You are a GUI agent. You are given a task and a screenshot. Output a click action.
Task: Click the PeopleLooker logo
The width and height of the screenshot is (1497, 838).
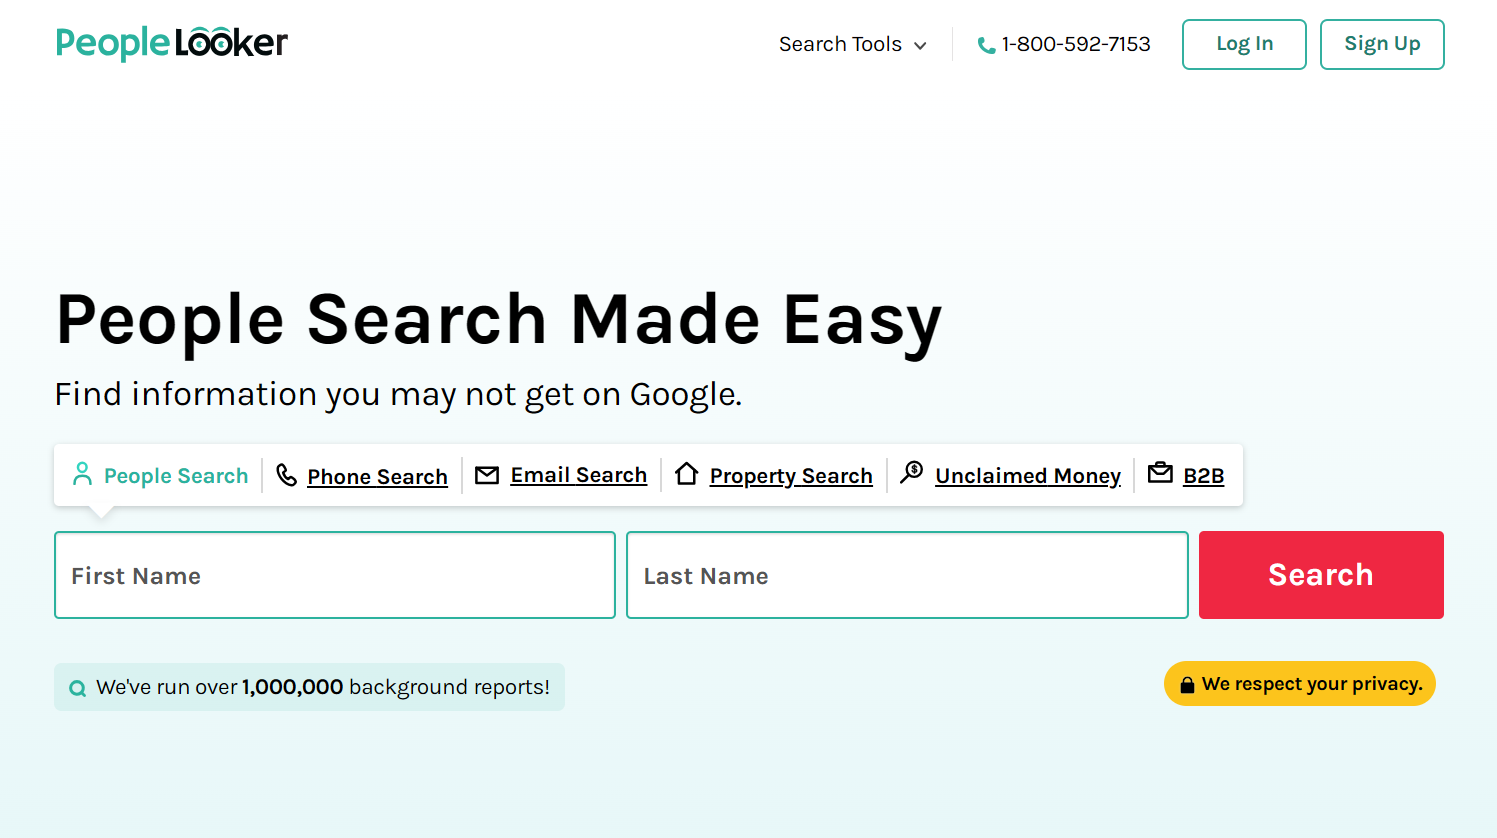[x=171, y=42]
